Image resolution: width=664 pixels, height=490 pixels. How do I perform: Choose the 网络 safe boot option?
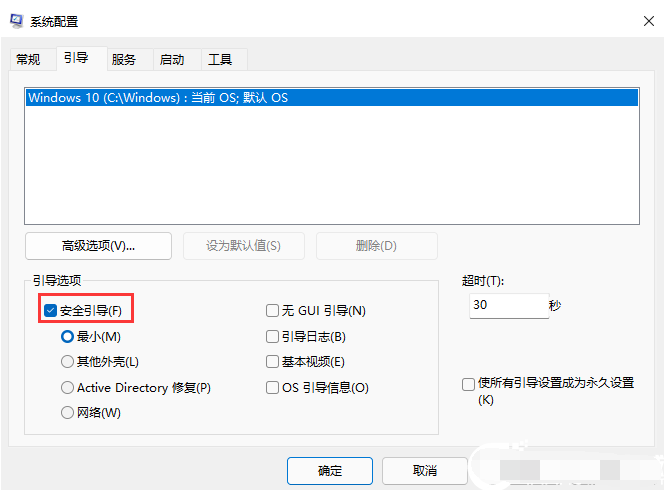(x=68, y=413)
